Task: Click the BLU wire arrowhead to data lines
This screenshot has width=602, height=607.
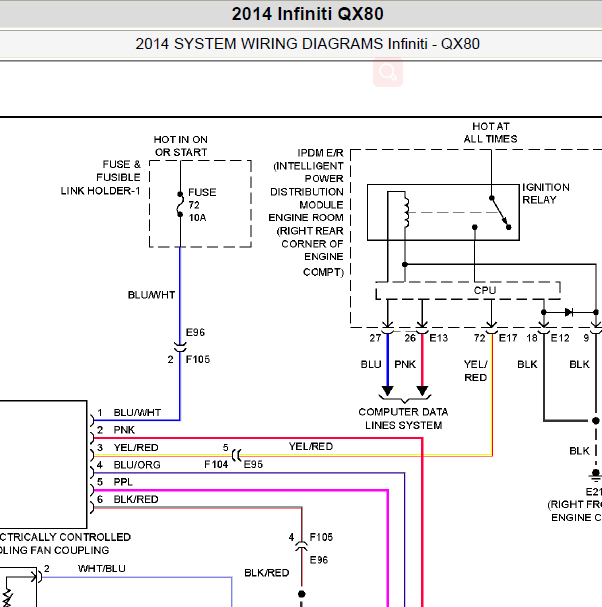Action: tap(388, 391)
